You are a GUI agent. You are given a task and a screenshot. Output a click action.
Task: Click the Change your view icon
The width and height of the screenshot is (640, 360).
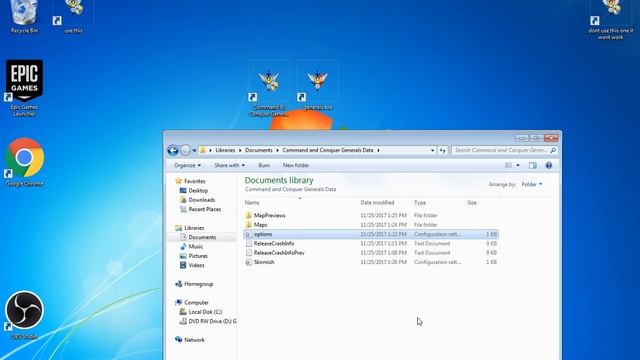pyautogui.click(x=508, y=165)
